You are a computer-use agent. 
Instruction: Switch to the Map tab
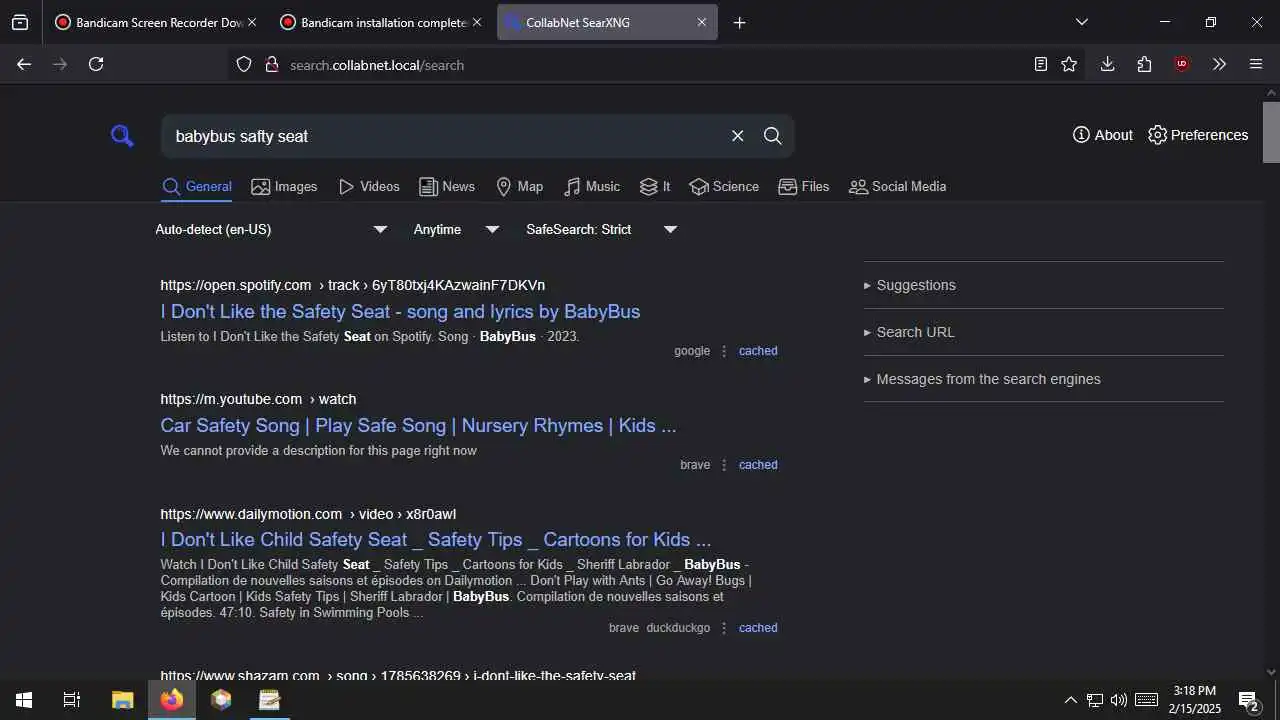pyautogui.click(x=520, y=187)
